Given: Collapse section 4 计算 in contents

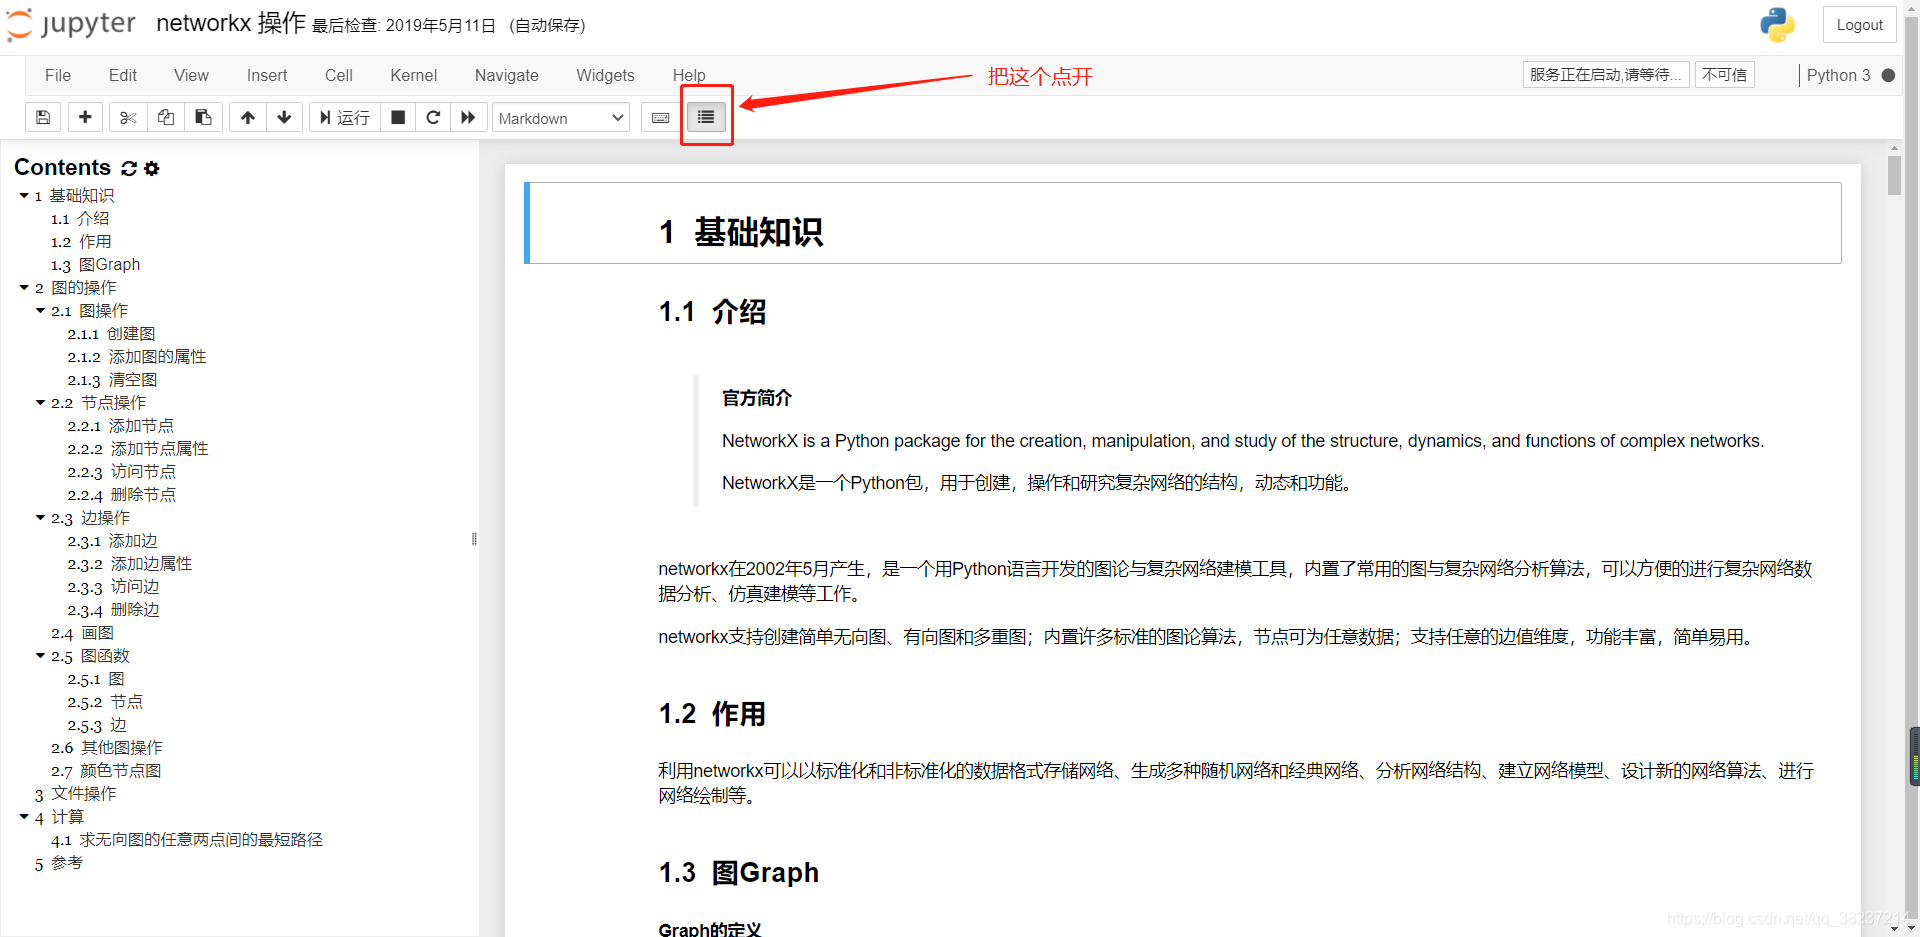Looking at the screenshot, I should [x=24, y=816].
